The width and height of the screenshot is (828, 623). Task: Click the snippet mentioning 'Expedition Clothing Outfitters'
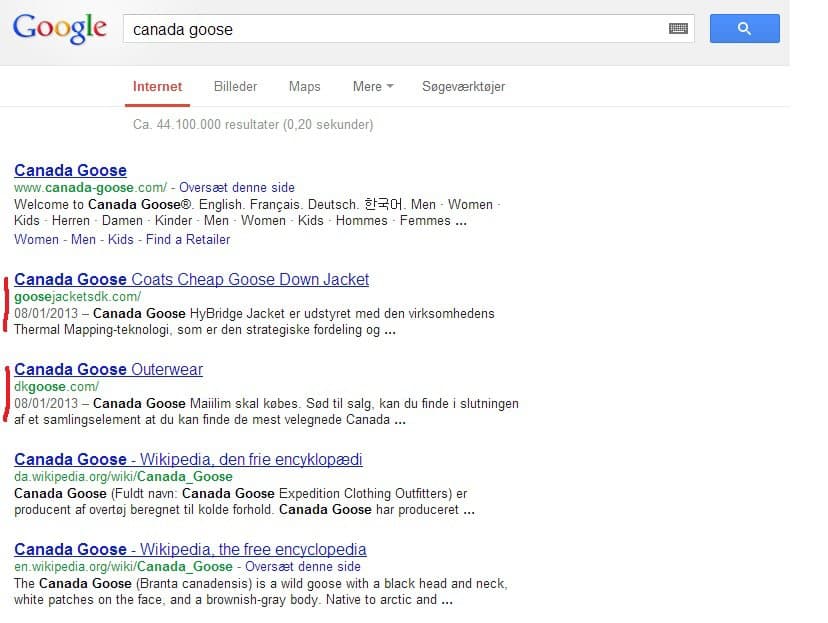(x=244, y=502)
